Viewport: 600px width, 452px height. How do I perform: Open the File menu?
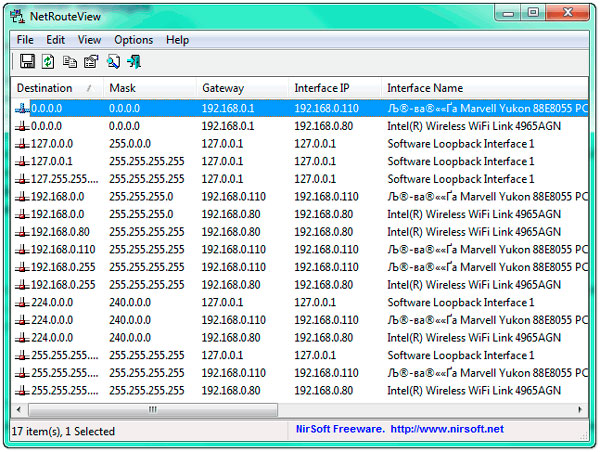point(25,40)
